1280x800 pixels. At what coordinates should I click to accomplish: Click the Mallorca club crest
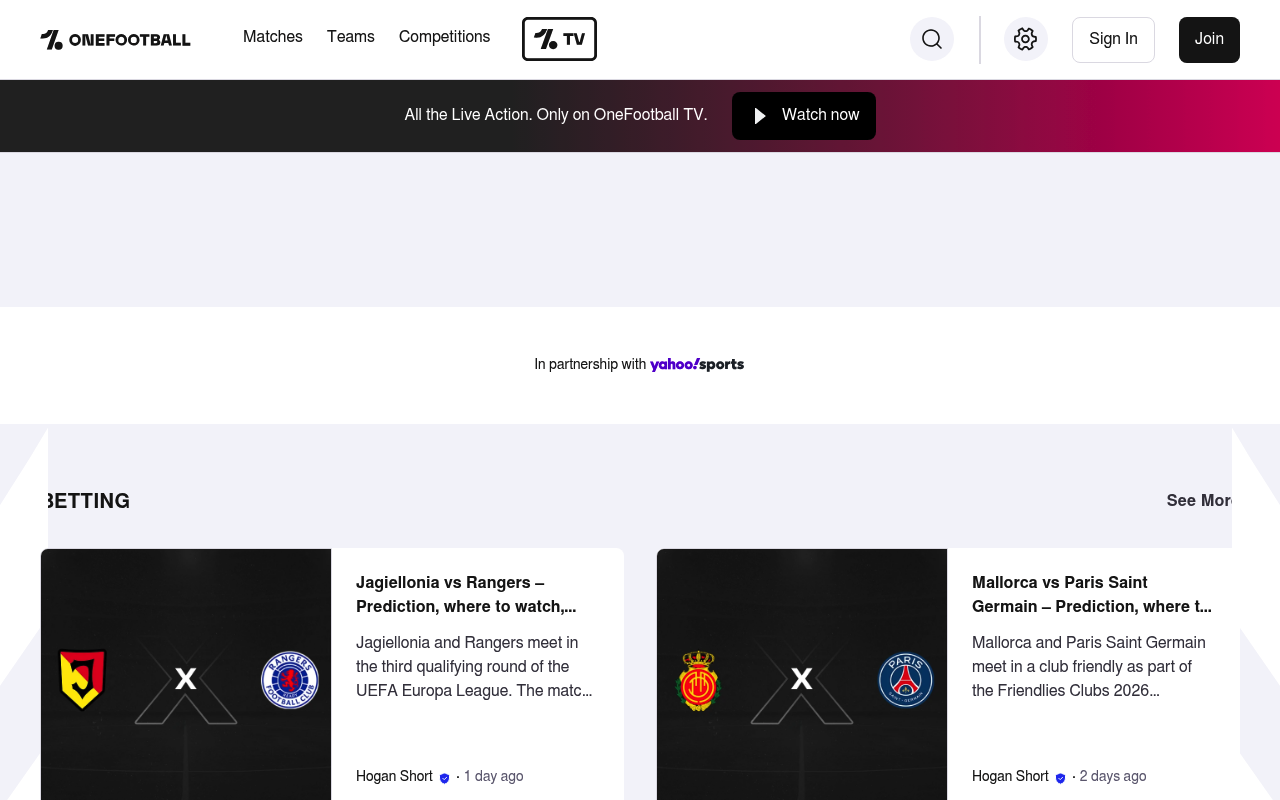[x=699, y=680]
